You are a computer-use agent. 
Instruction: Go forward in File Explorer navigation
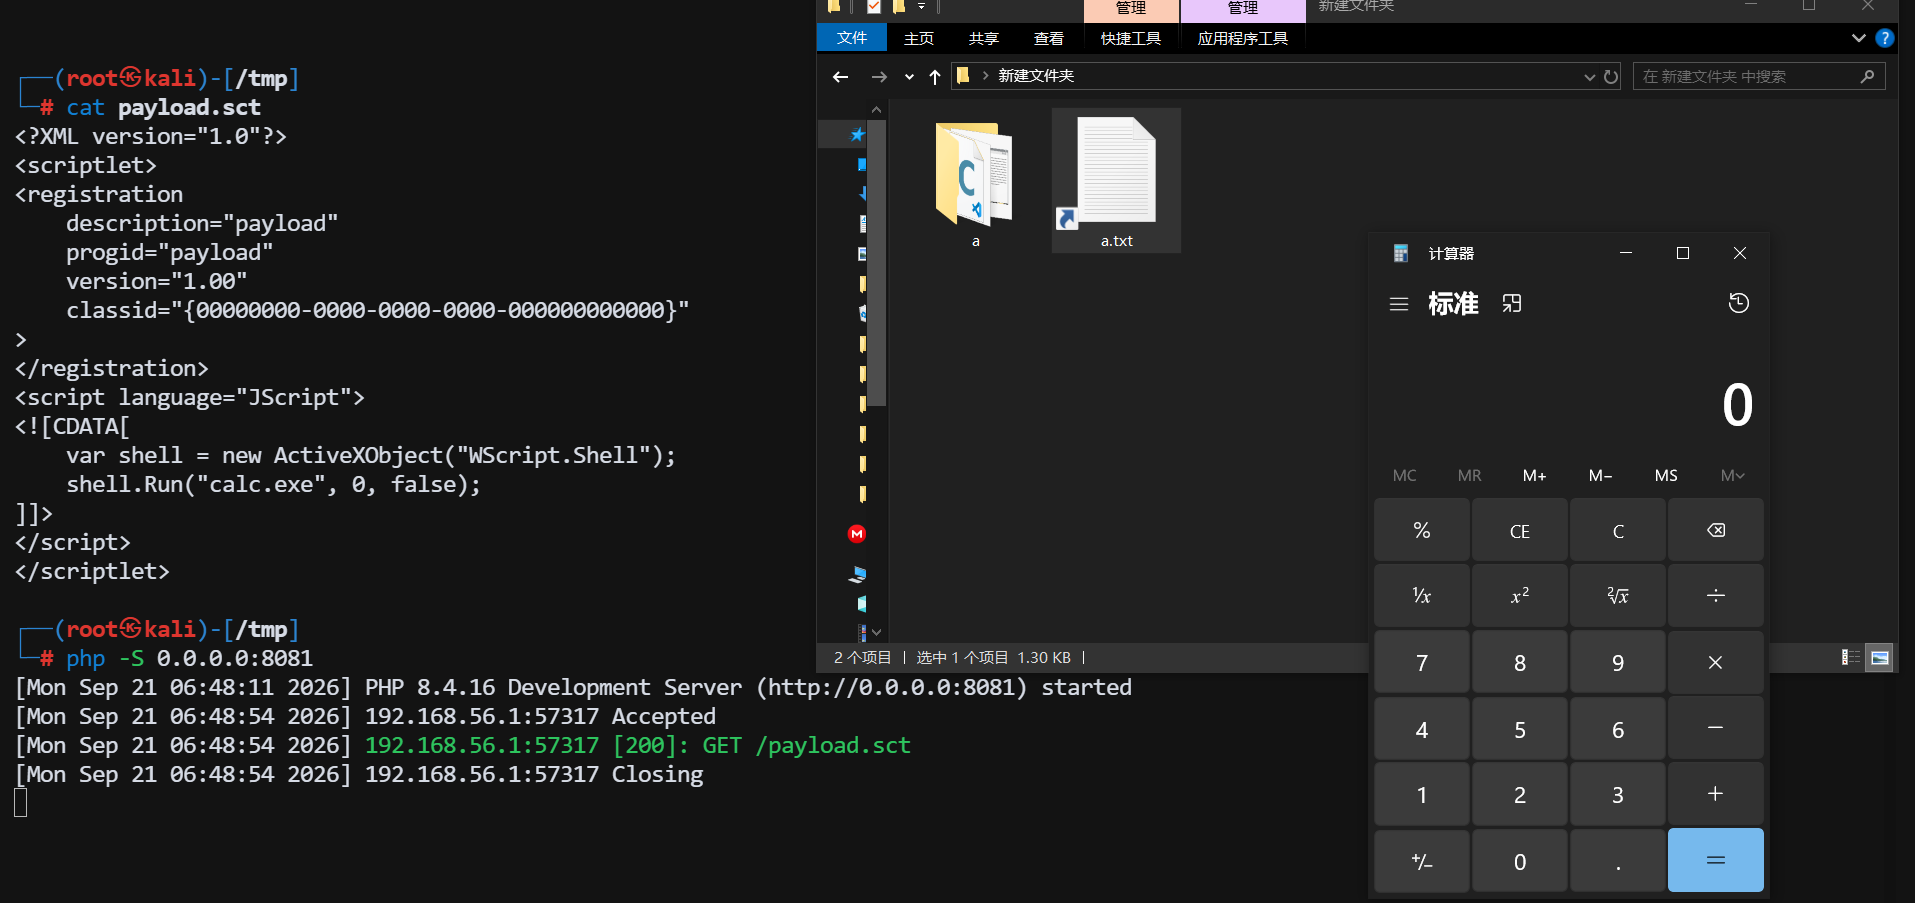point(879,77)
